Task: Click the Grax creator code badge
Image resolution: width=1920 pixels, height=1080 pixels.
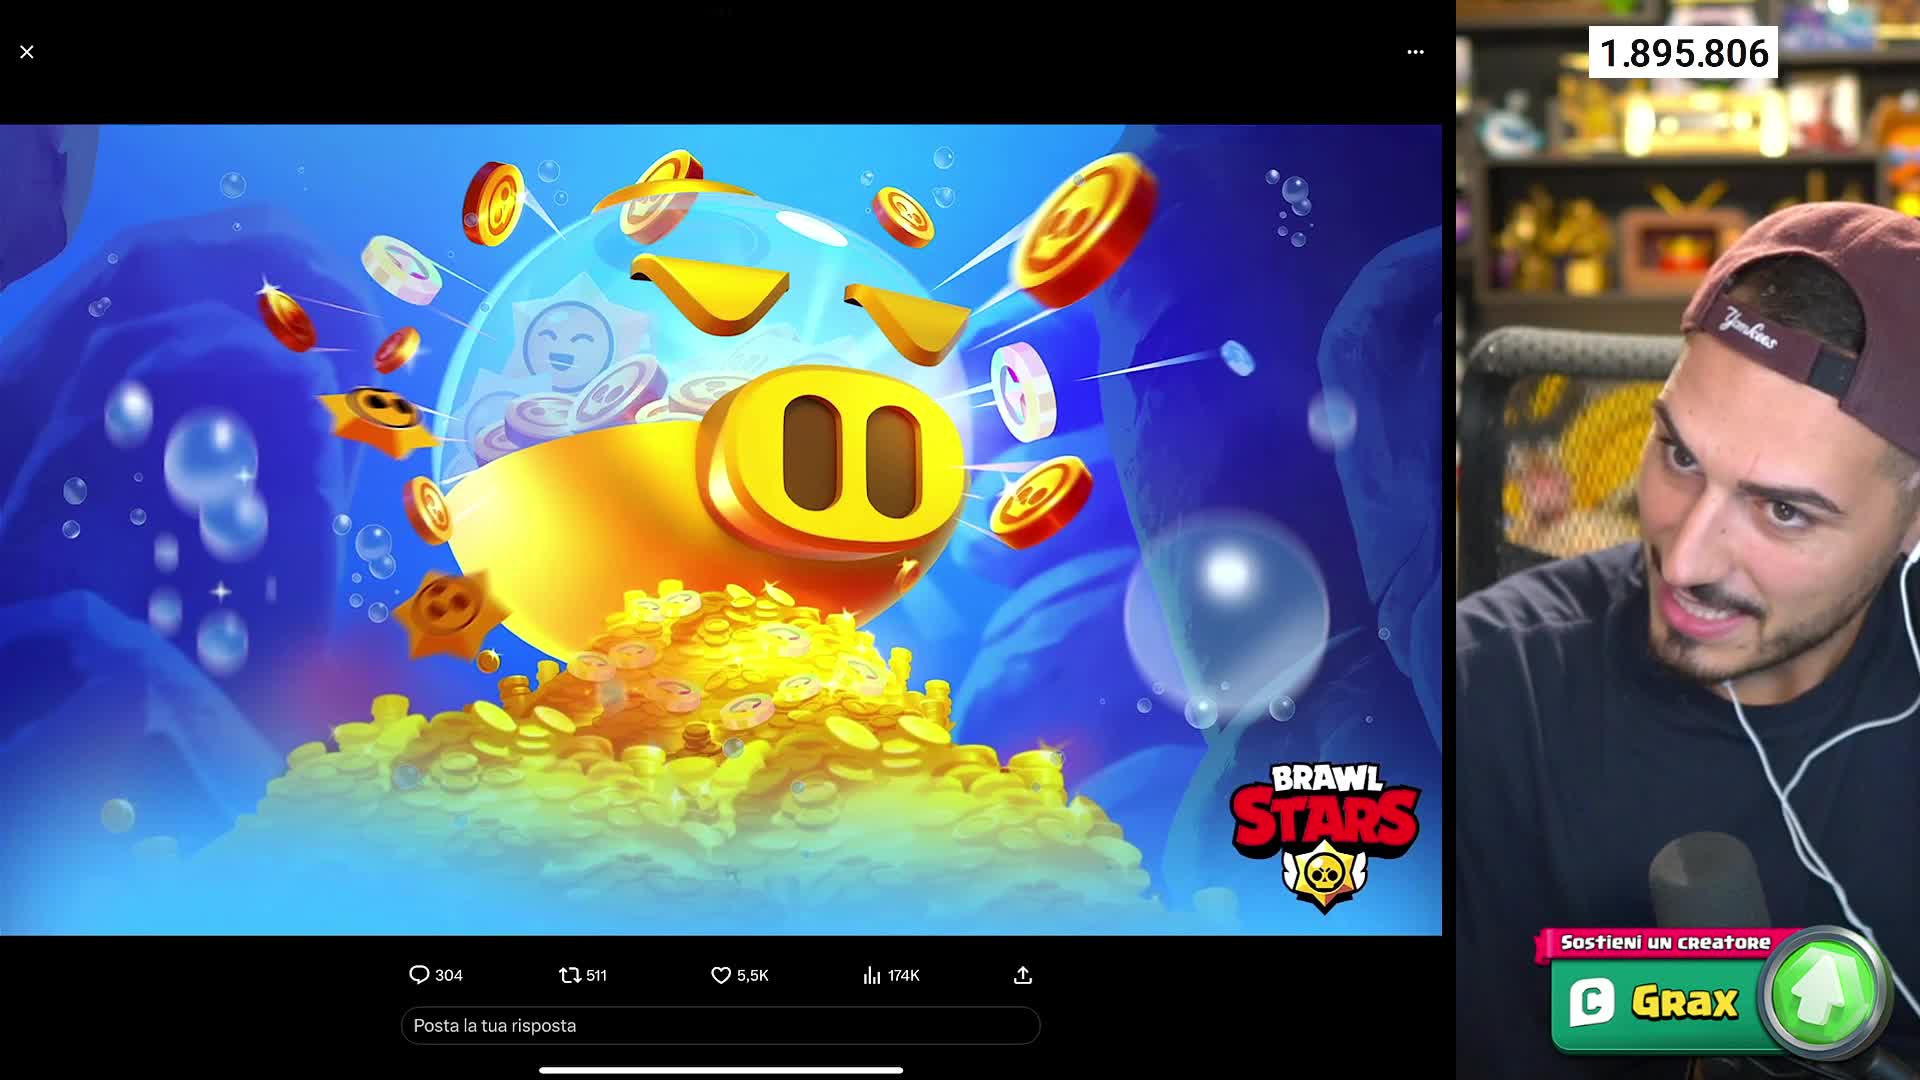Action: 1660,1002
